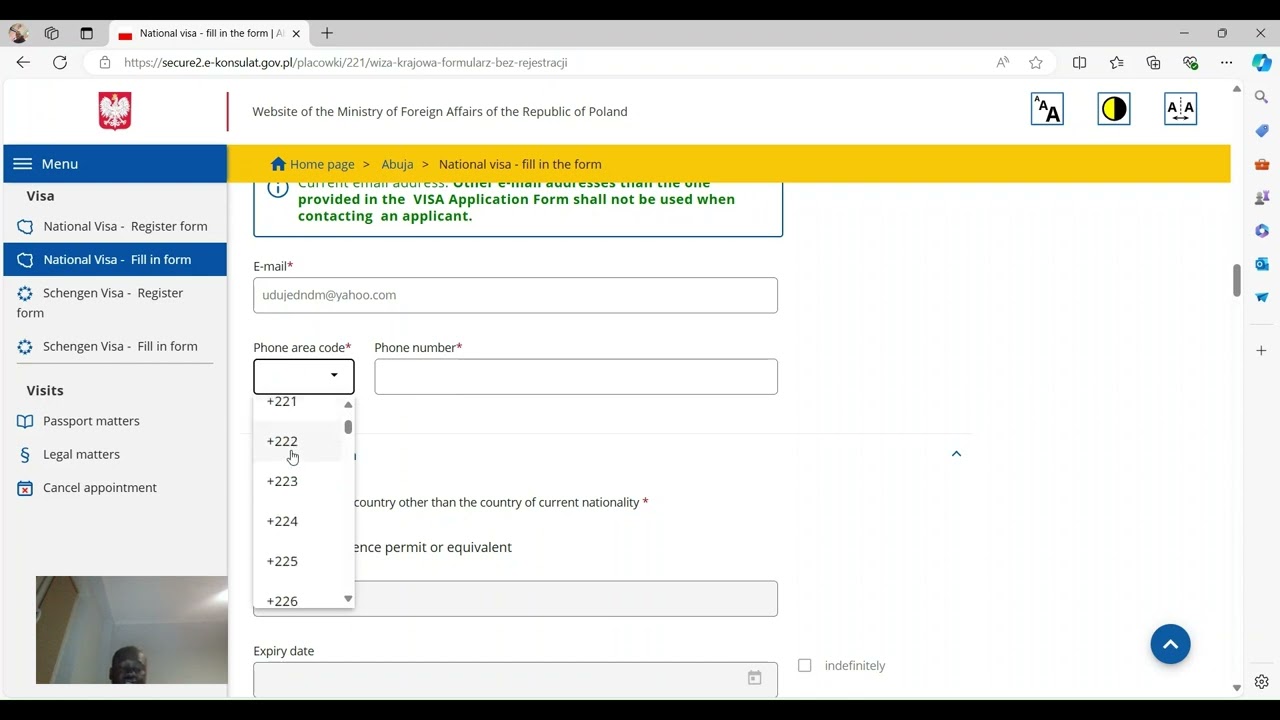Select the National Visa browser tab

208,33
